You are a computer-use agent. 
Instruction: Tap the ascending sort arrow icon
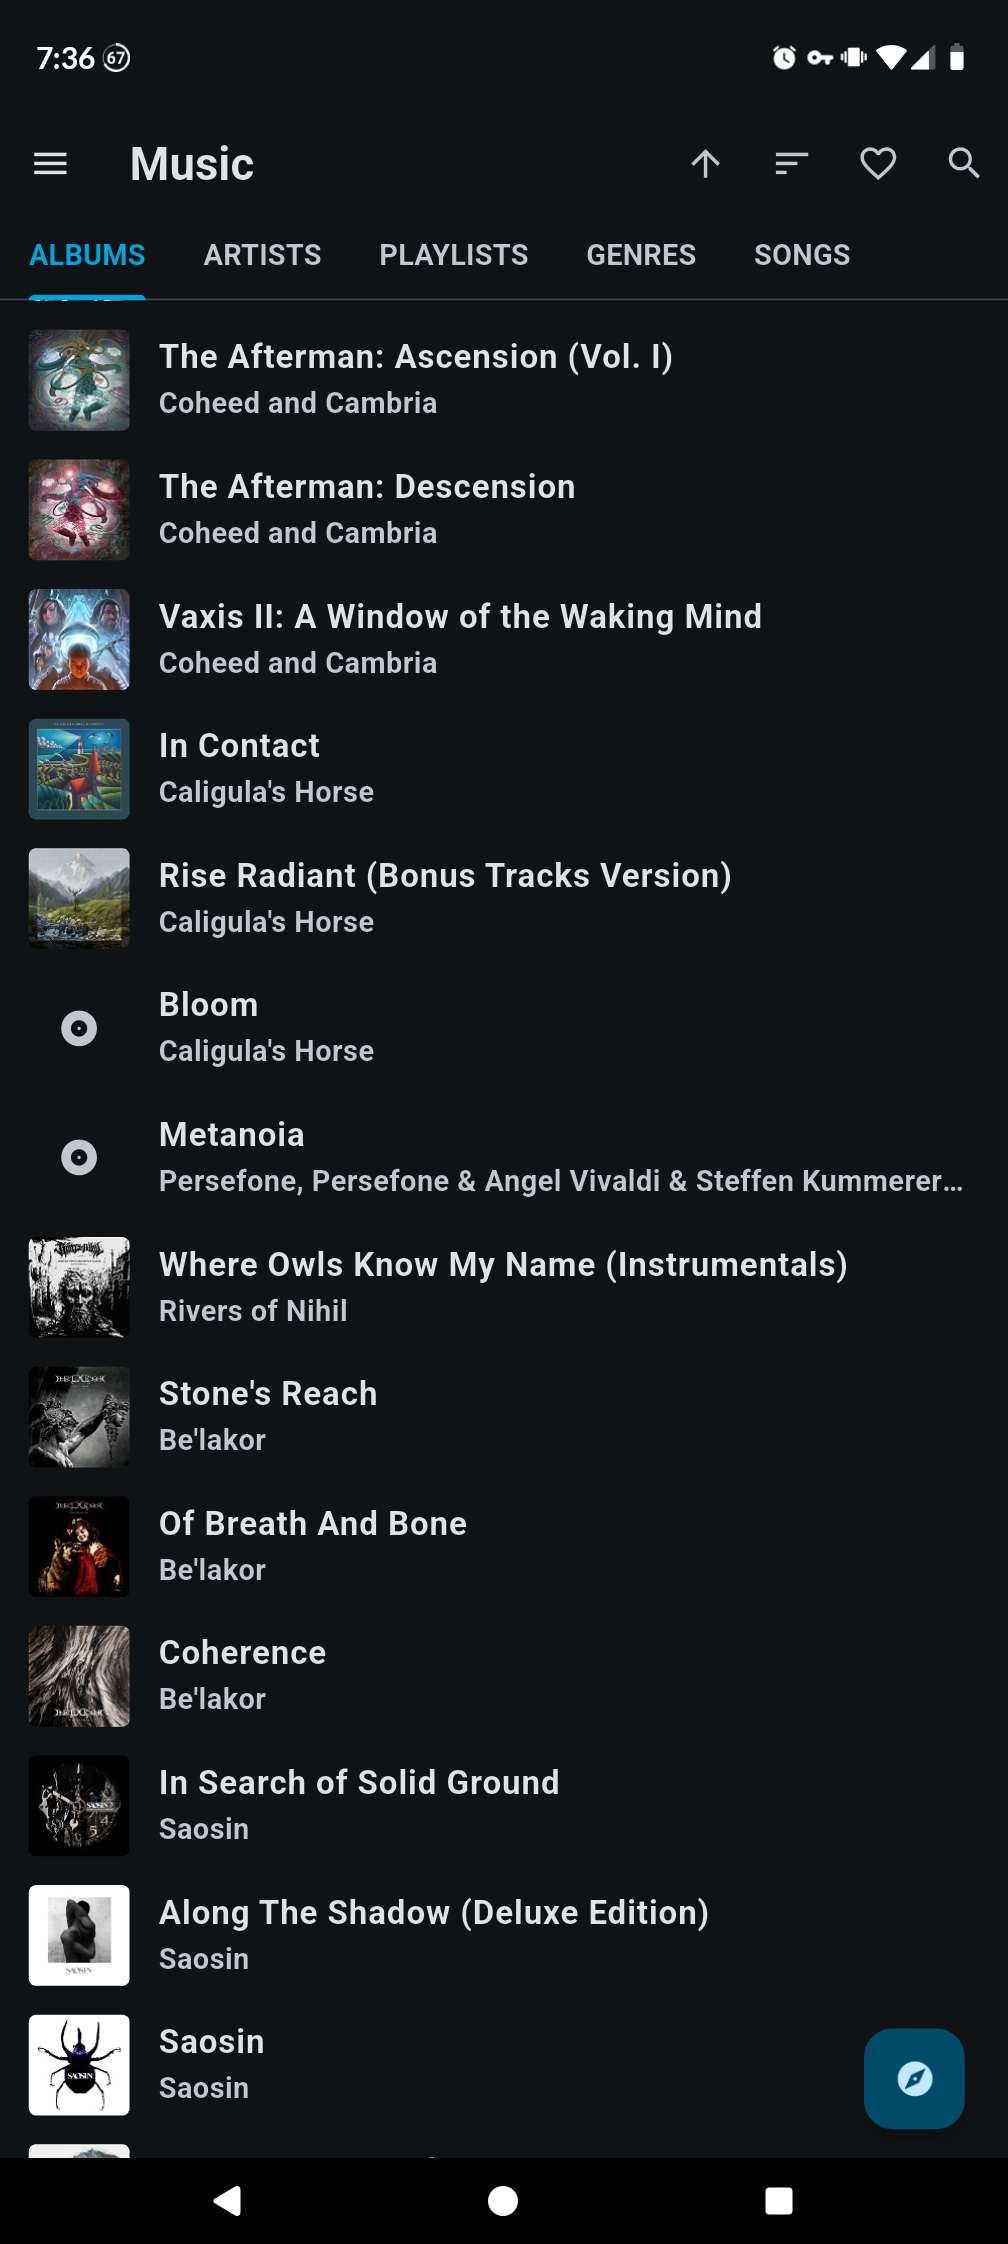pyautogui.click(x=705, y=164)
